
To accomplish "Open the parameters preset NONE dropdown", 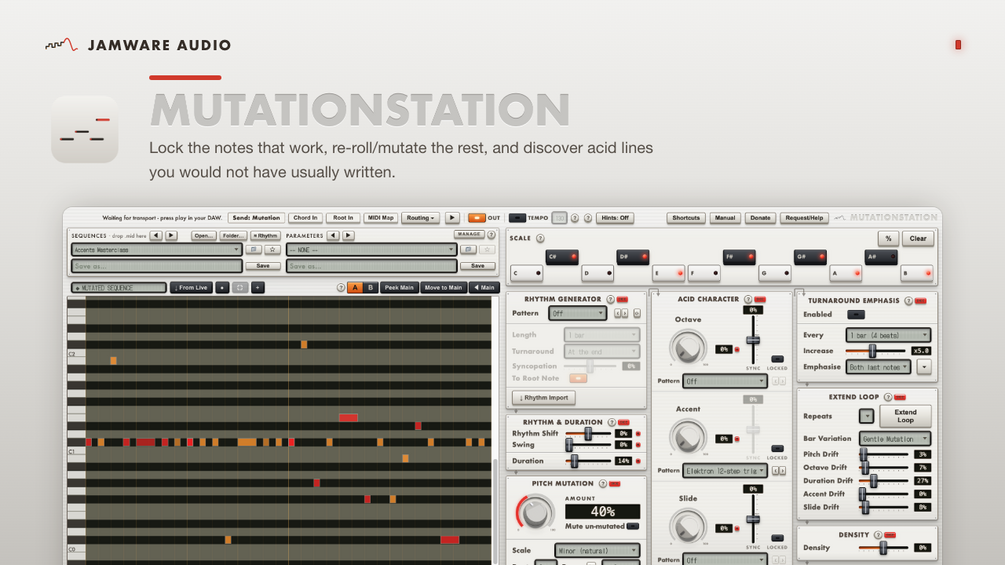I will [x=371, y=250].
